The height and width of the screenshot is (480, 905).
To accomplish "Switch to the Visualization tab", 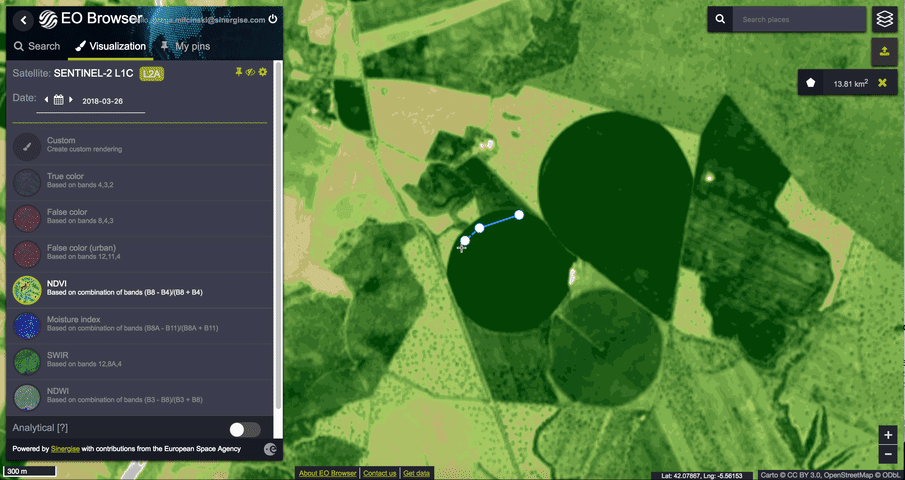I will coord(110,46).
